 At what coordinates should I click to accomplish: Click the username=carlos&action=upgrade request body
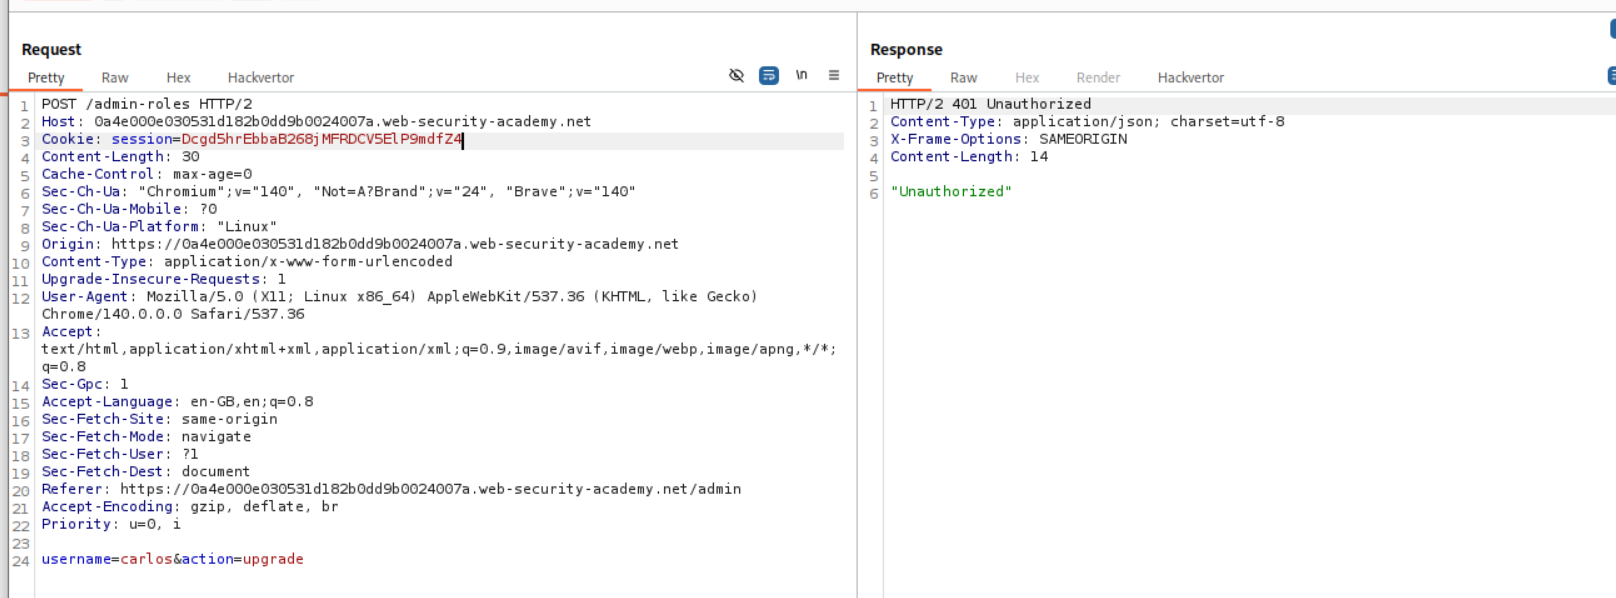coord(172,560)
